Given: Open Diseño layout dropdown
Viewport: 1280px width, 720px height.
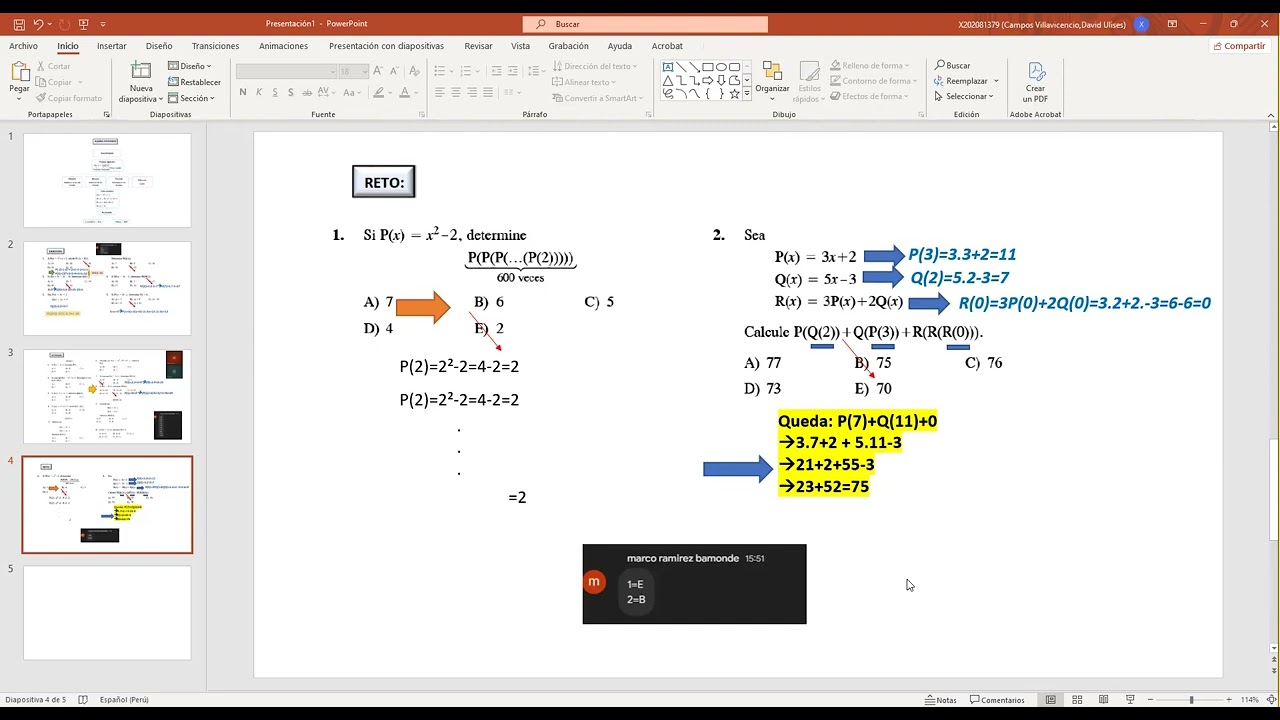Looking at the screenshot, I should coord(190,66).
